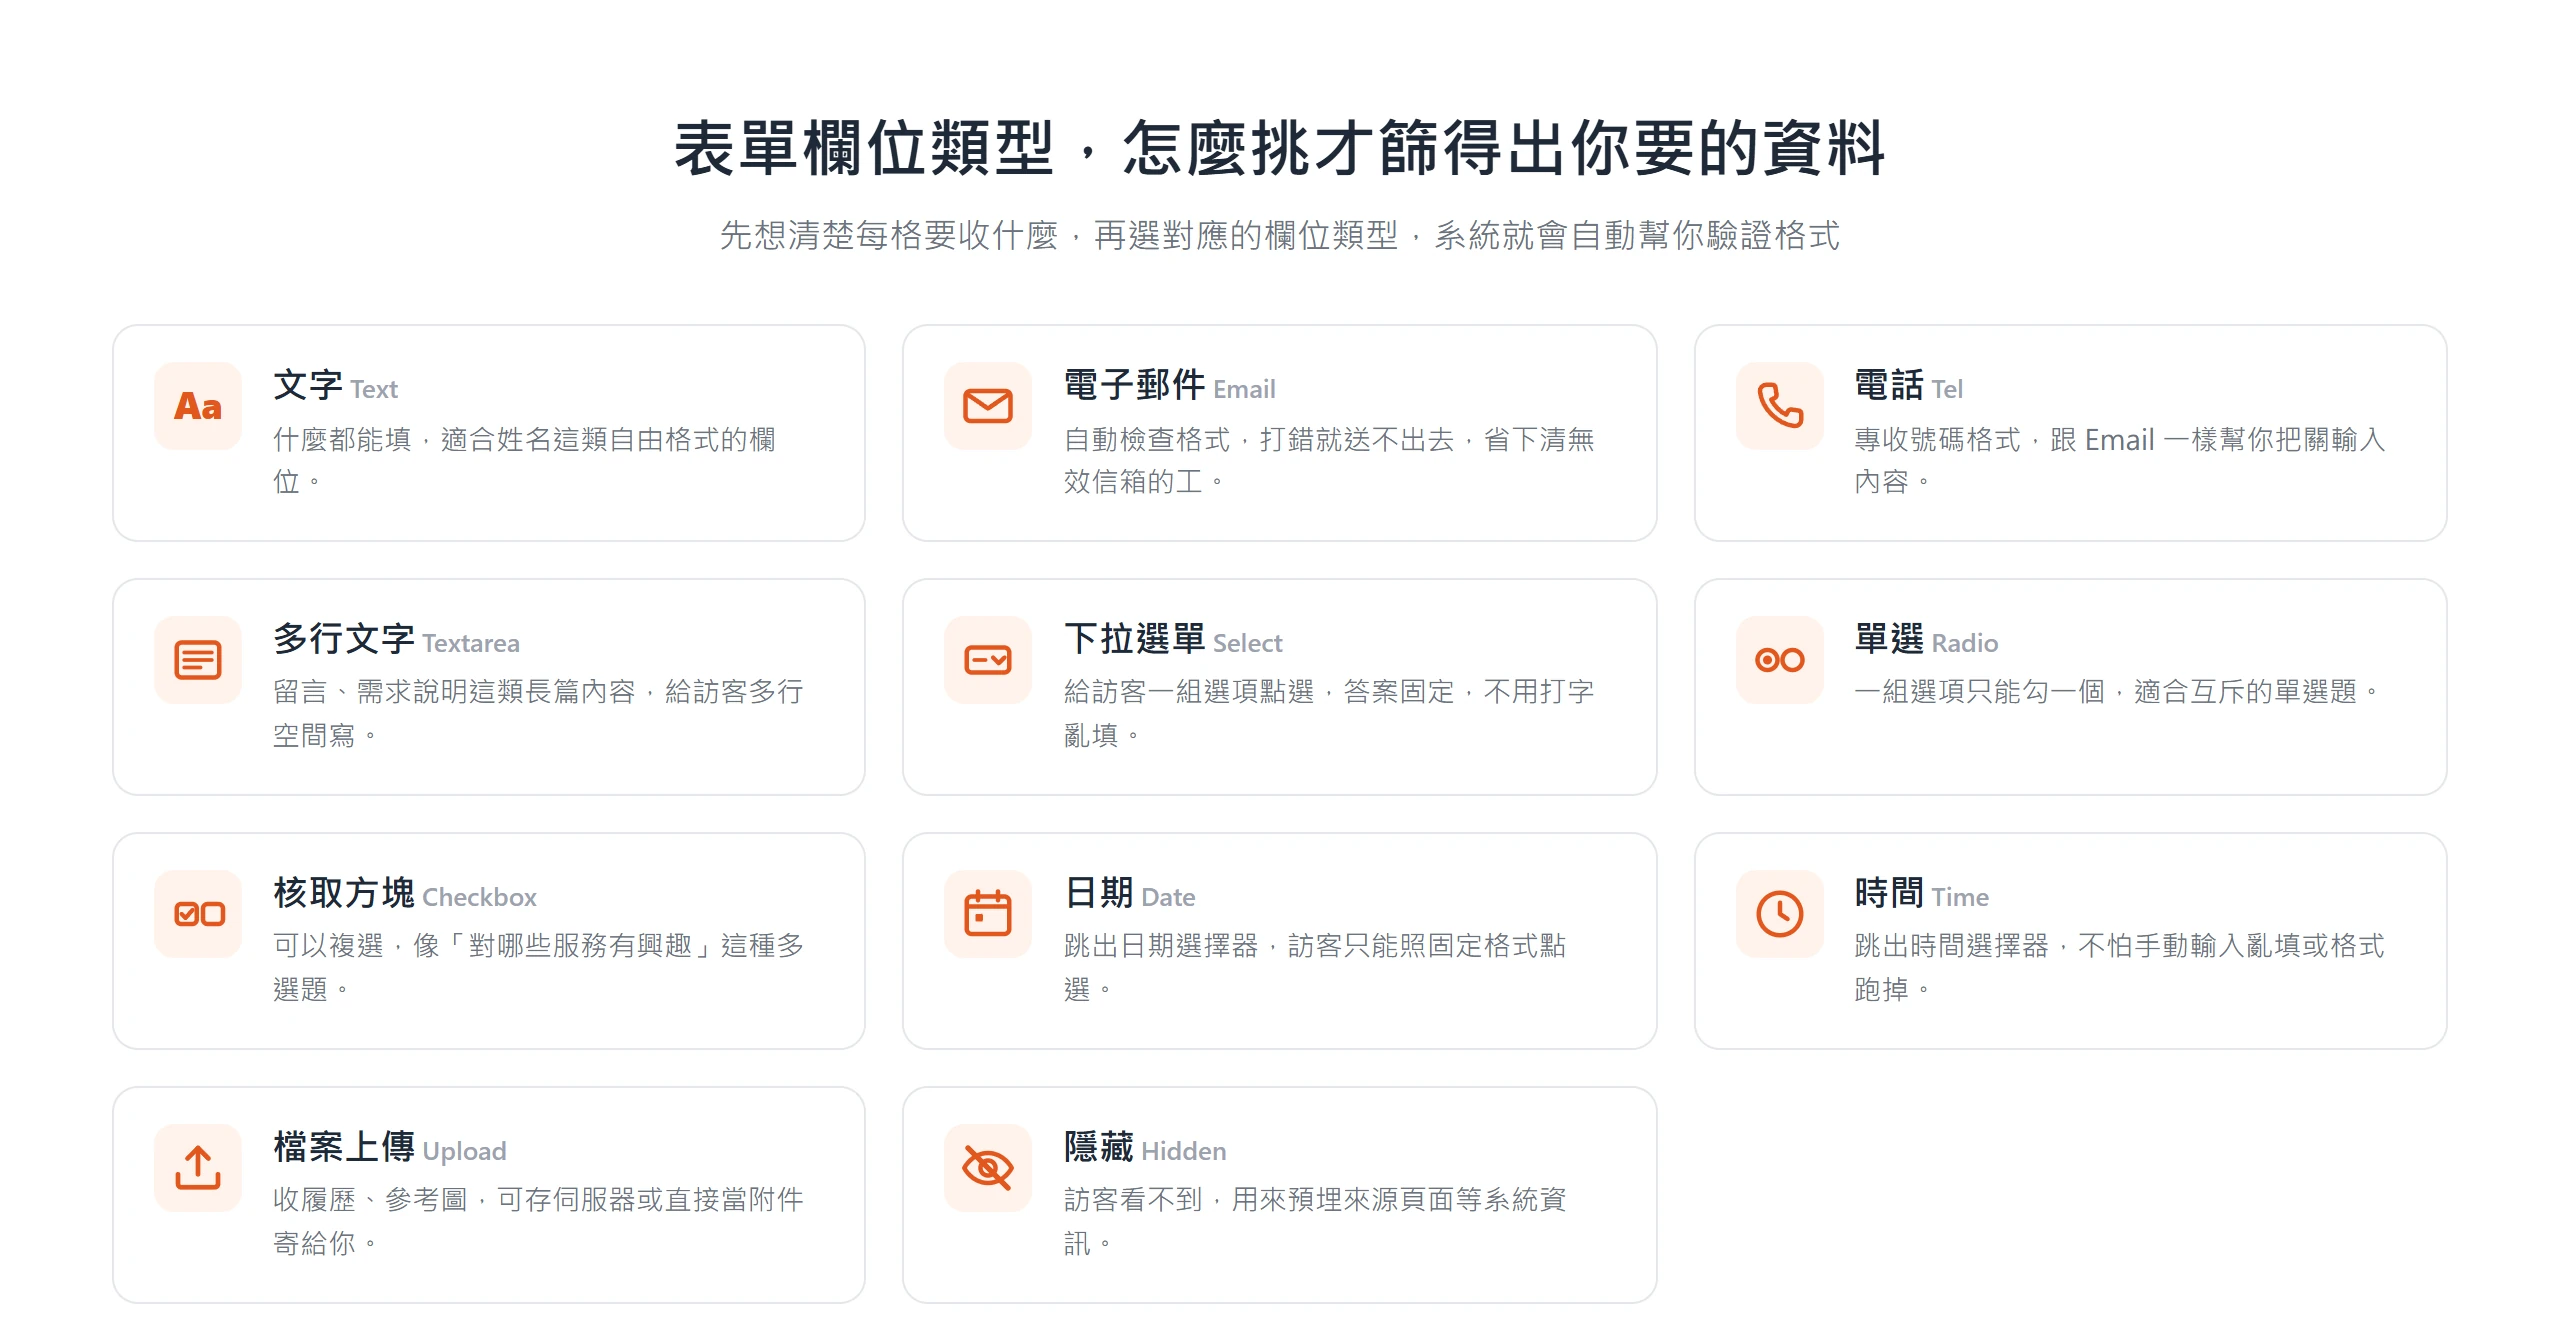This screenshot has height=1328, width=2560.
Task: Click description 可以複選，像「對哪些服務有興趣」
Action: [x=538, y=968]
